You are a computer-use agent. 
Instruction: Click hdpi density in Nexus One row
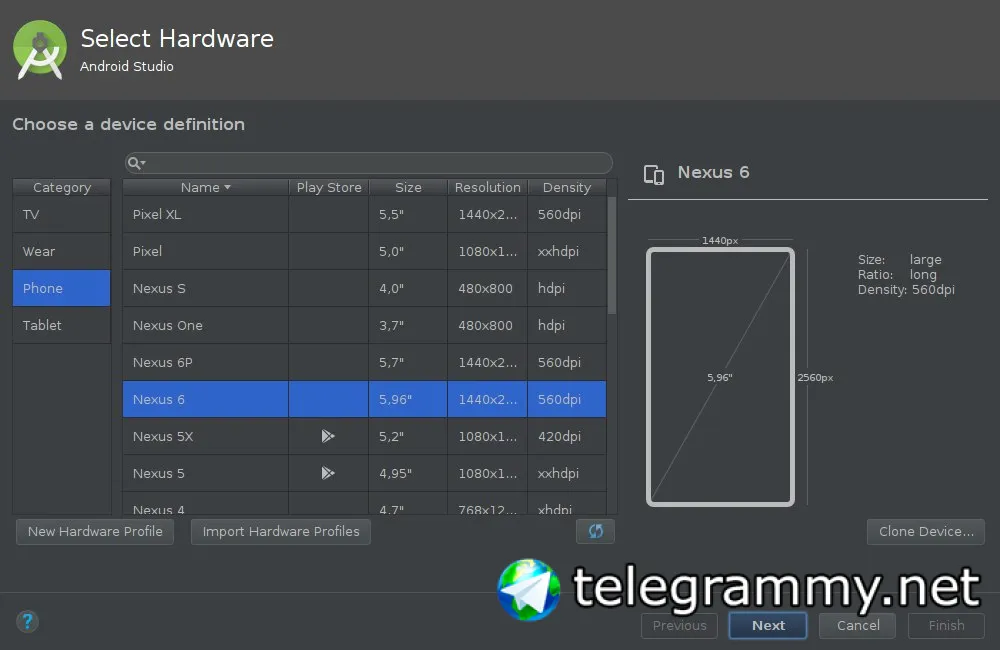[567, 325]
